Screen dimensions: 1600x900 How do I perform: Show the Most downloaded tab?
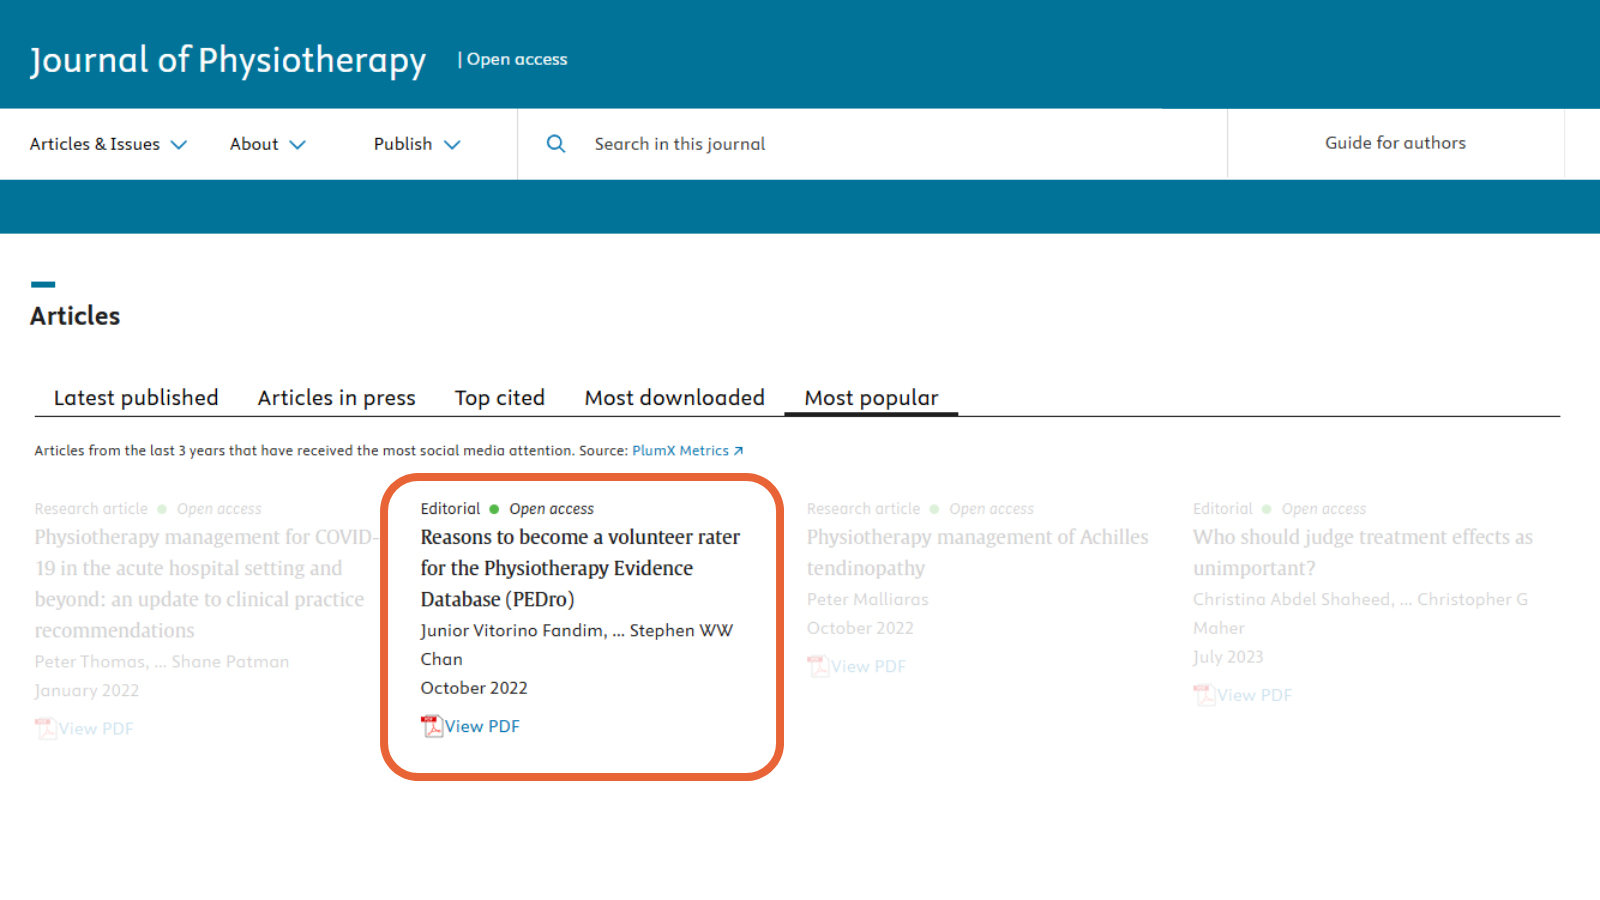(674, 398)
